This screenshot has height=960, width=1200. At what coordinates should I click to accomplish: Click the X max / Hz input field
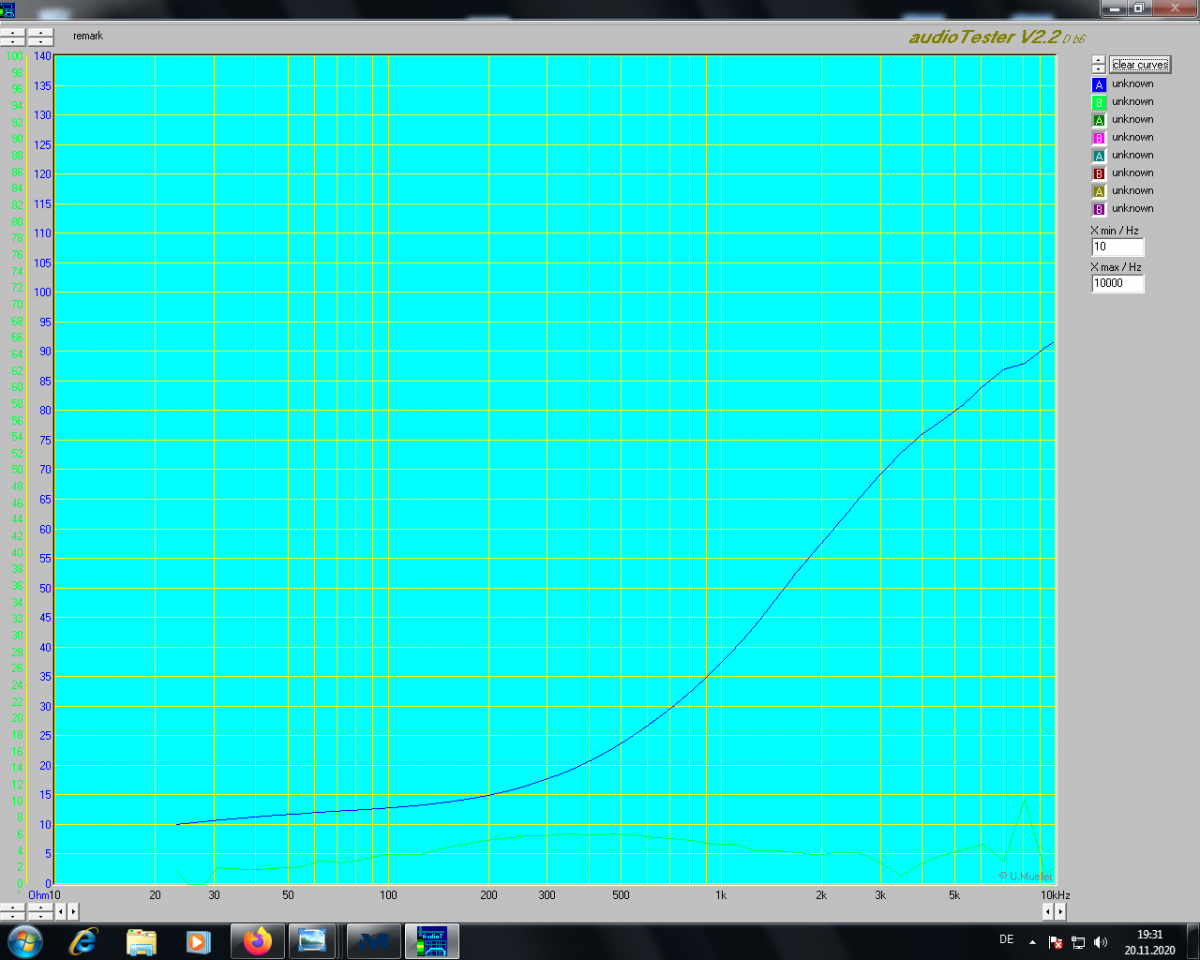(1118, 283)
